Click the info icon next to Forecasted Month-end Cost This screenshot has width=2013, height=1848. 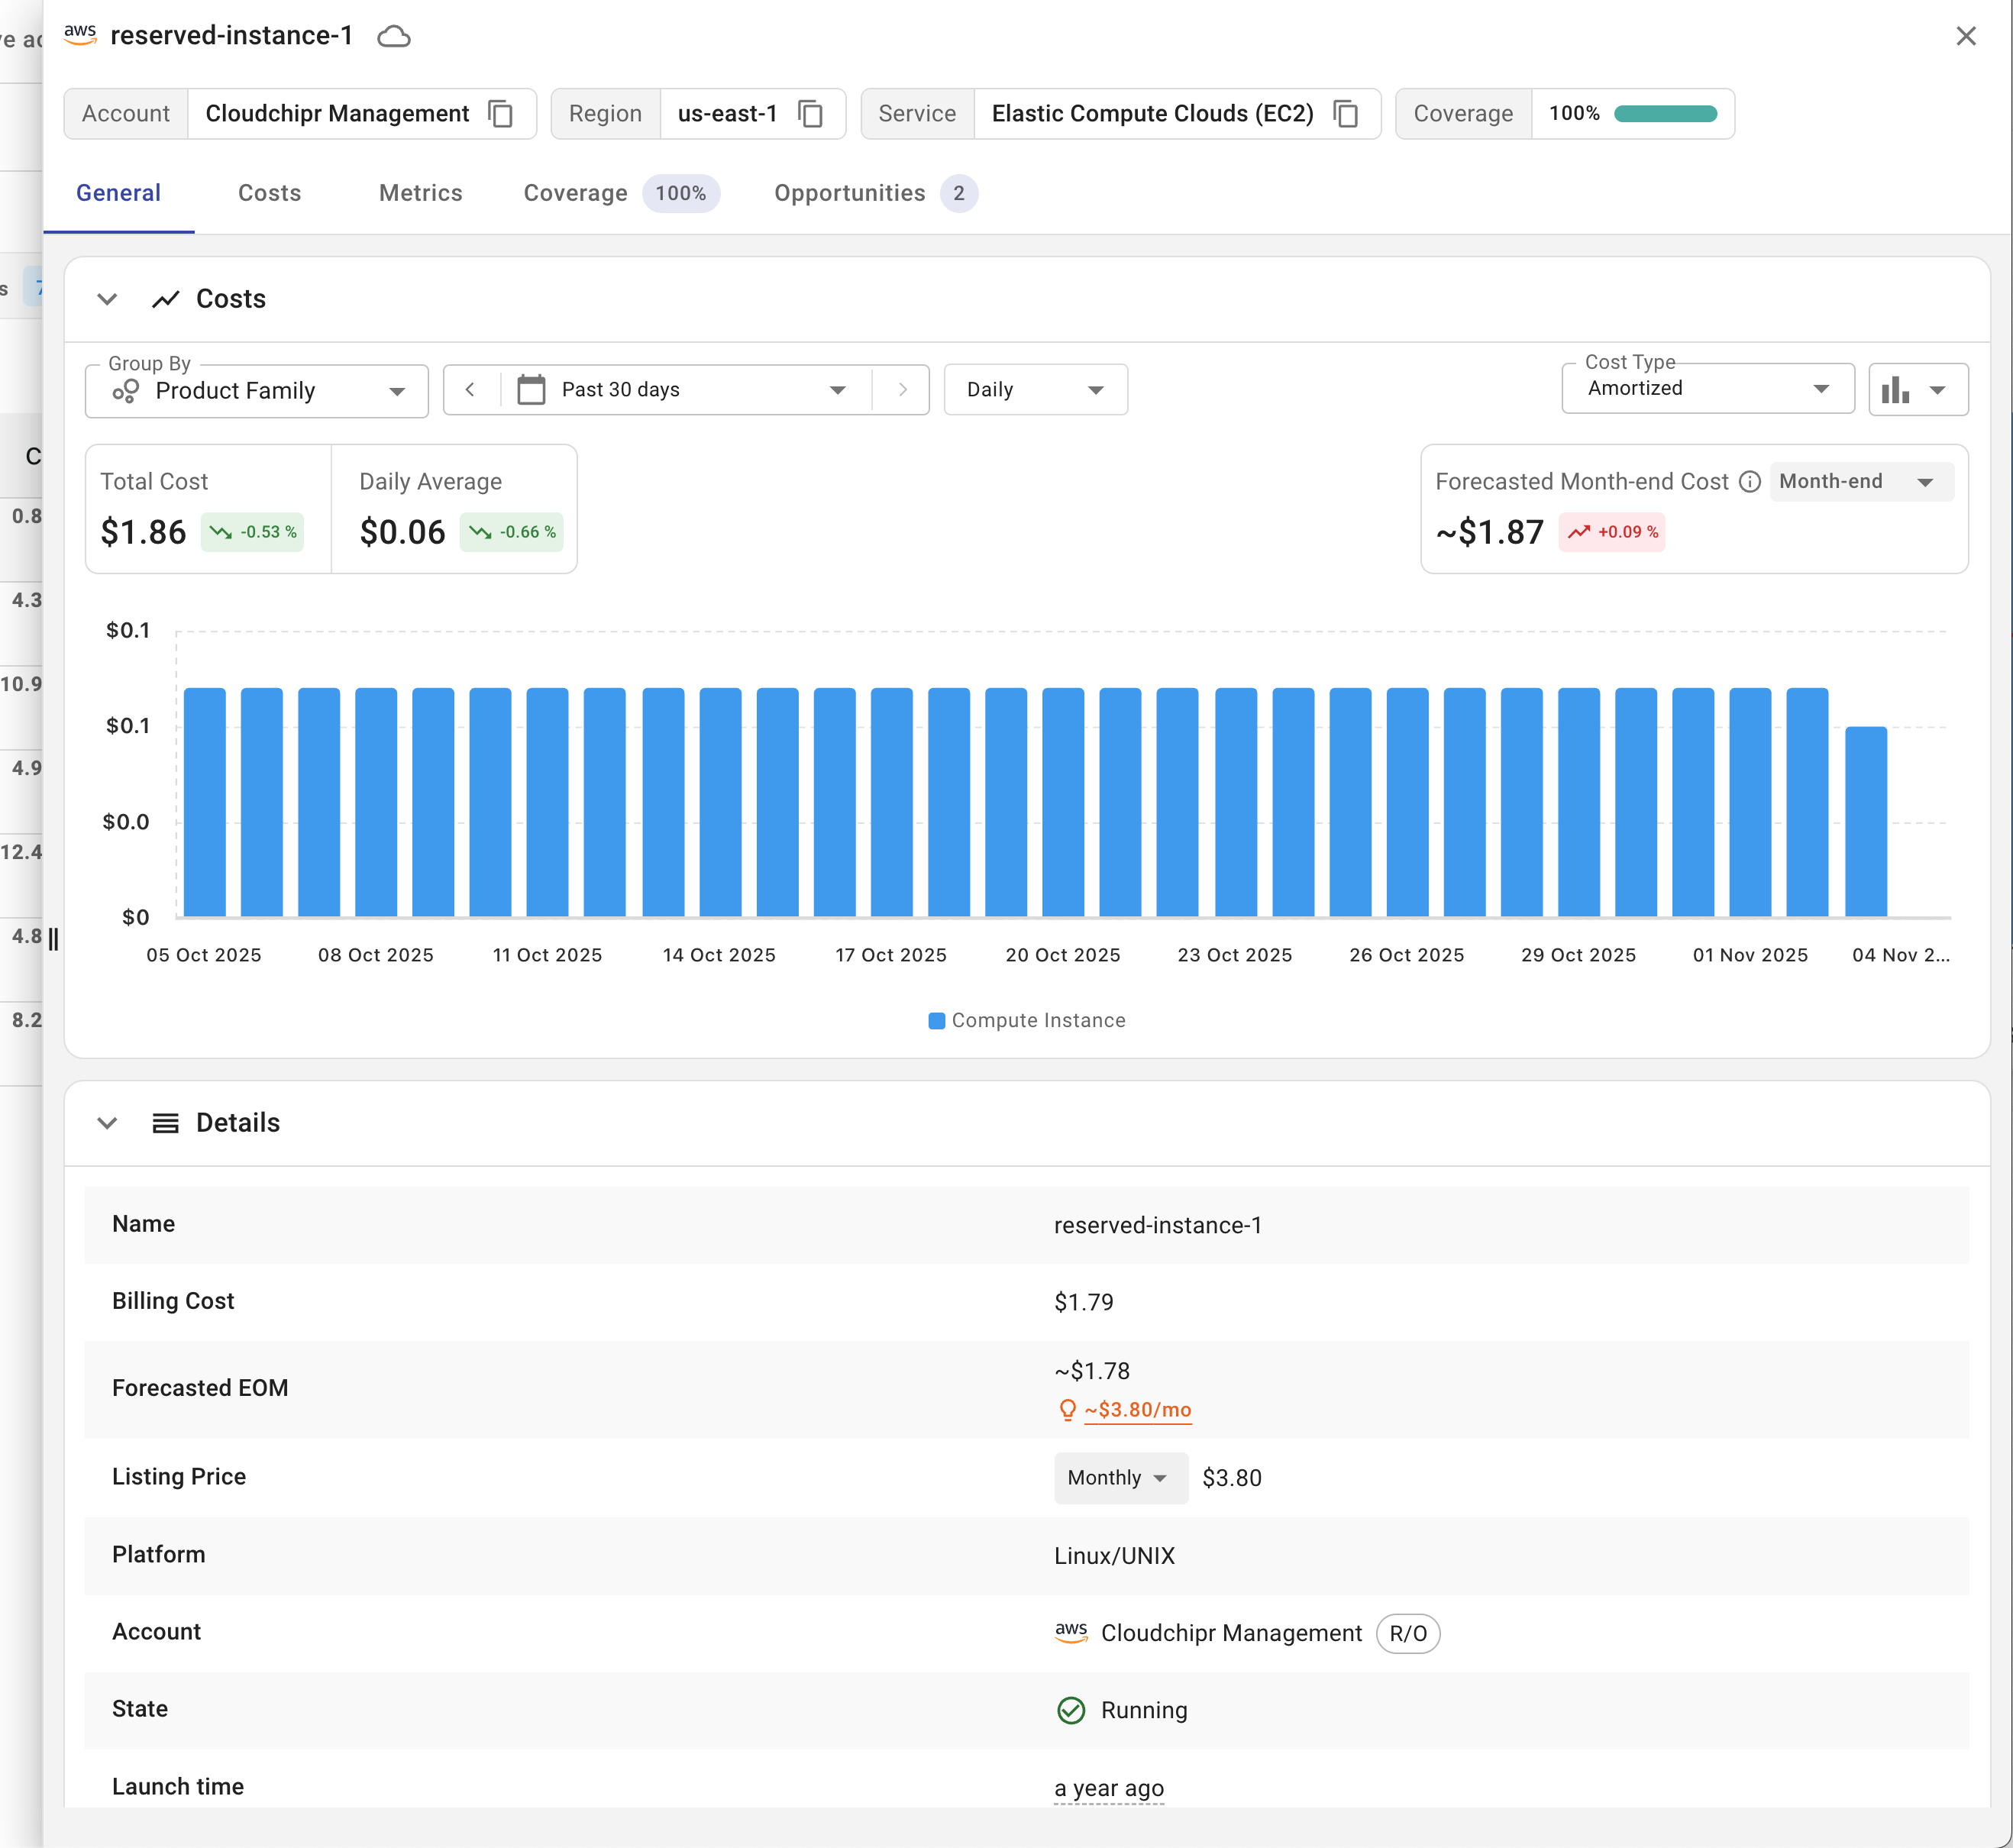[x=1749, y=482]
